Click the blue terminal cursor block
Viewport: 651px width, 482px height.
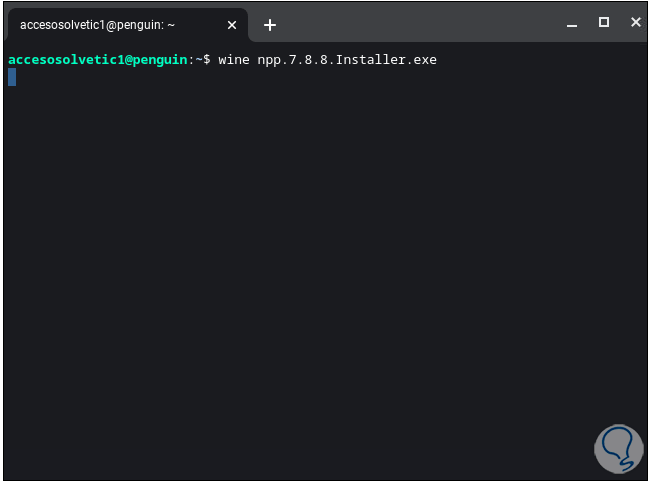point(12,77)
